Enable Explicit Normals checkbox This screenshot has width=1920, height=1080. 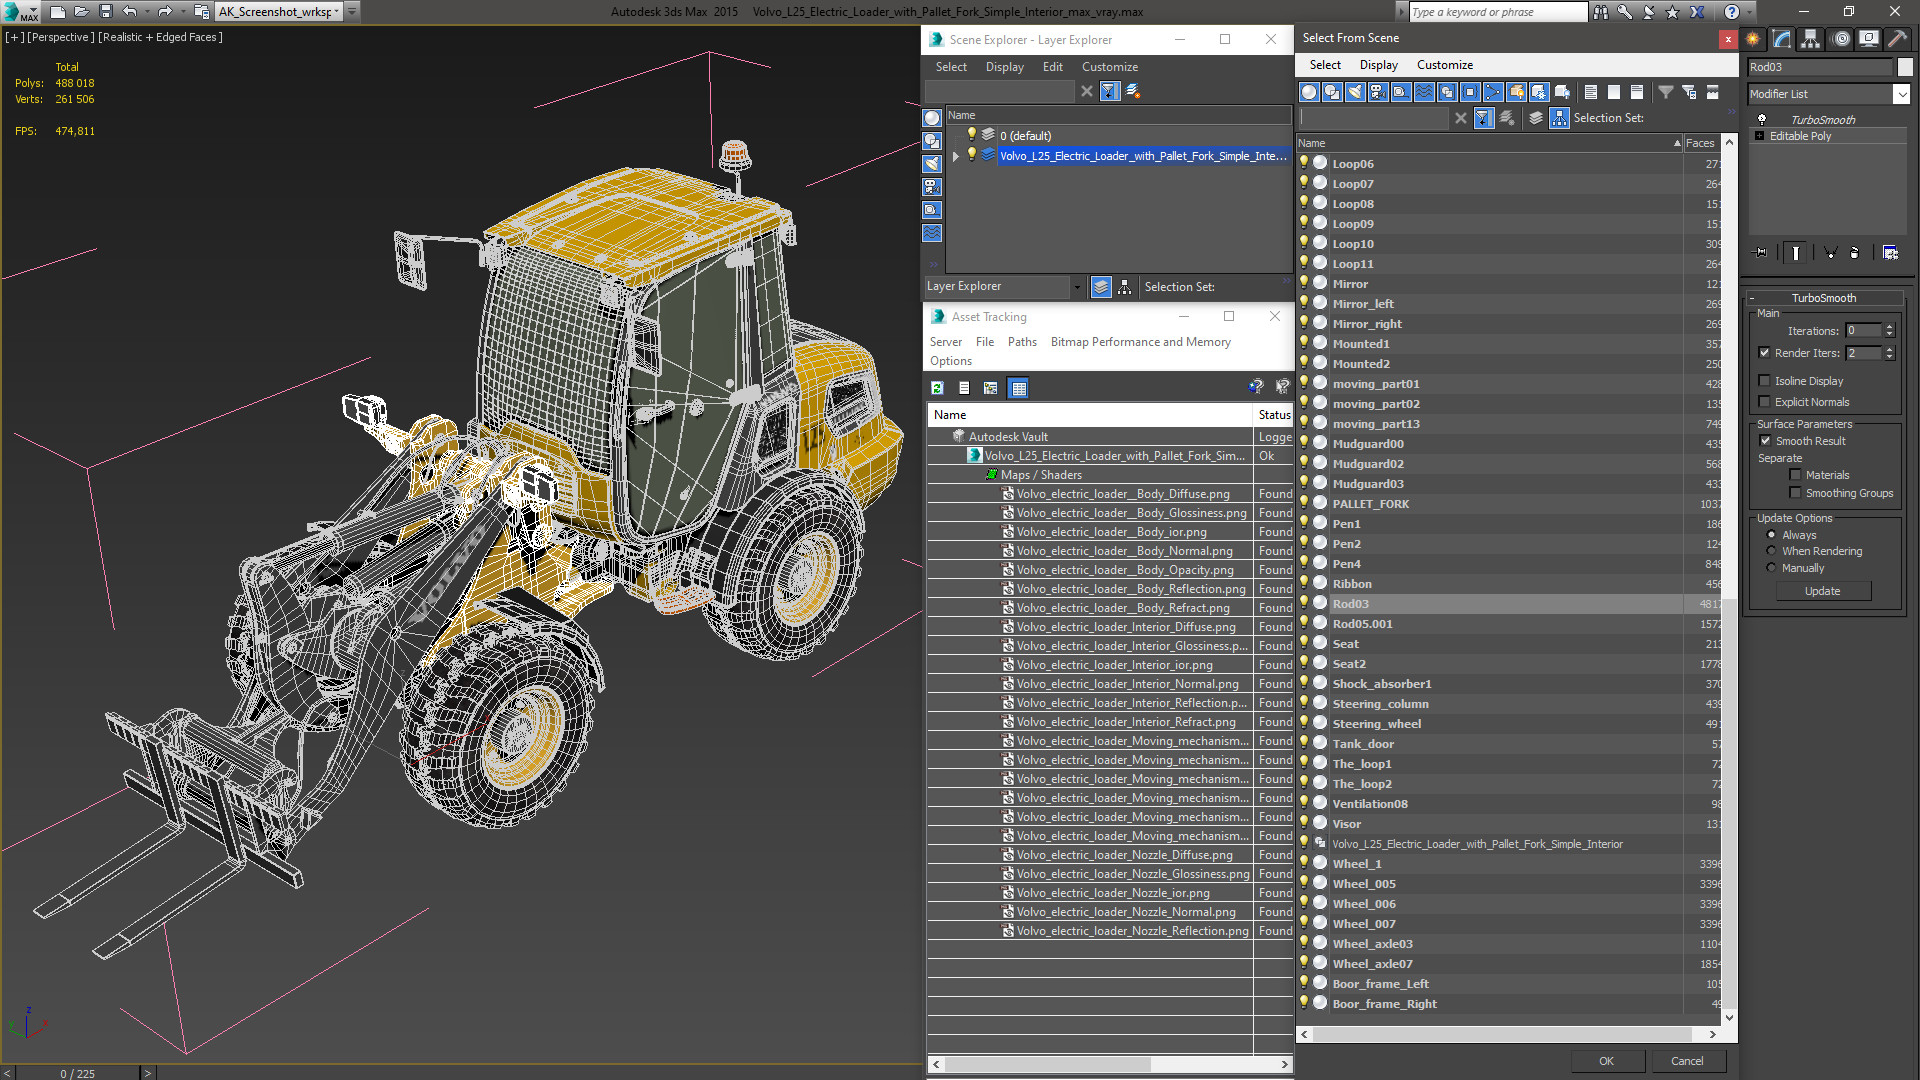1764,402
